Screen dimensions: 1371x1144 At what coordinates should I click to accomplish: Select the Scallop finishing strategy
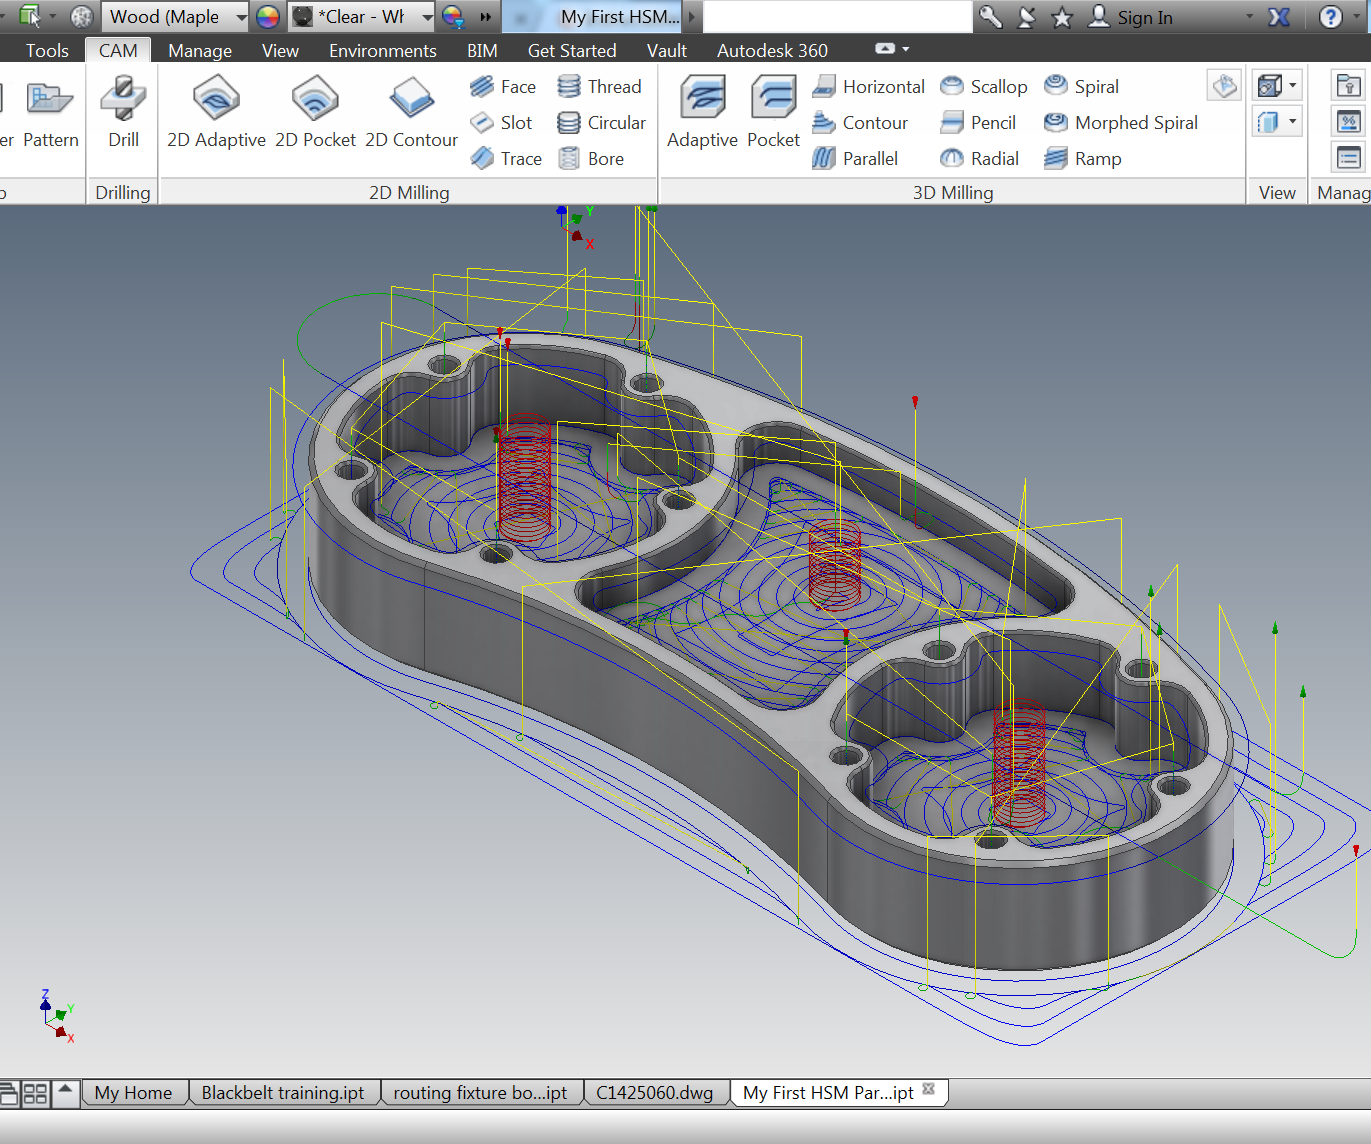pos(983,86)
